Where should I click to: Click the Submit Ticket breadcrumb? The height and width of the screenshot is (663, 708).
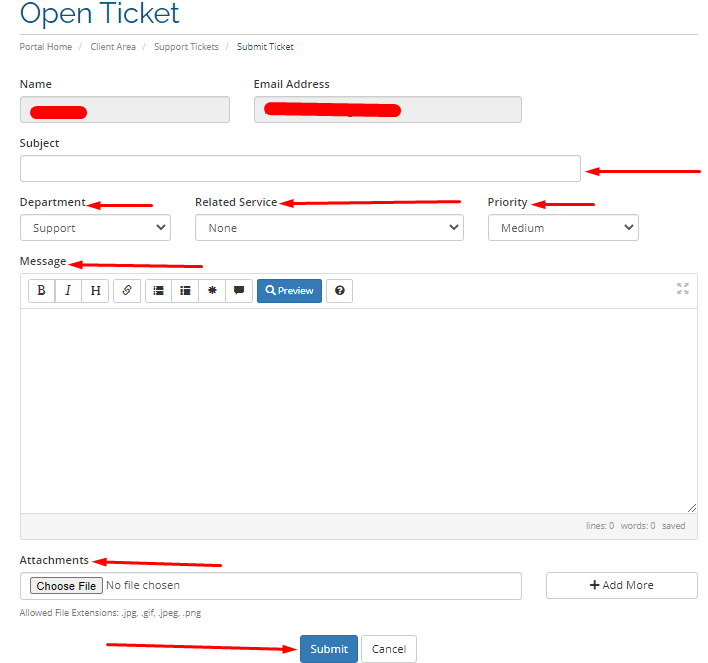[x=265, y=47]
